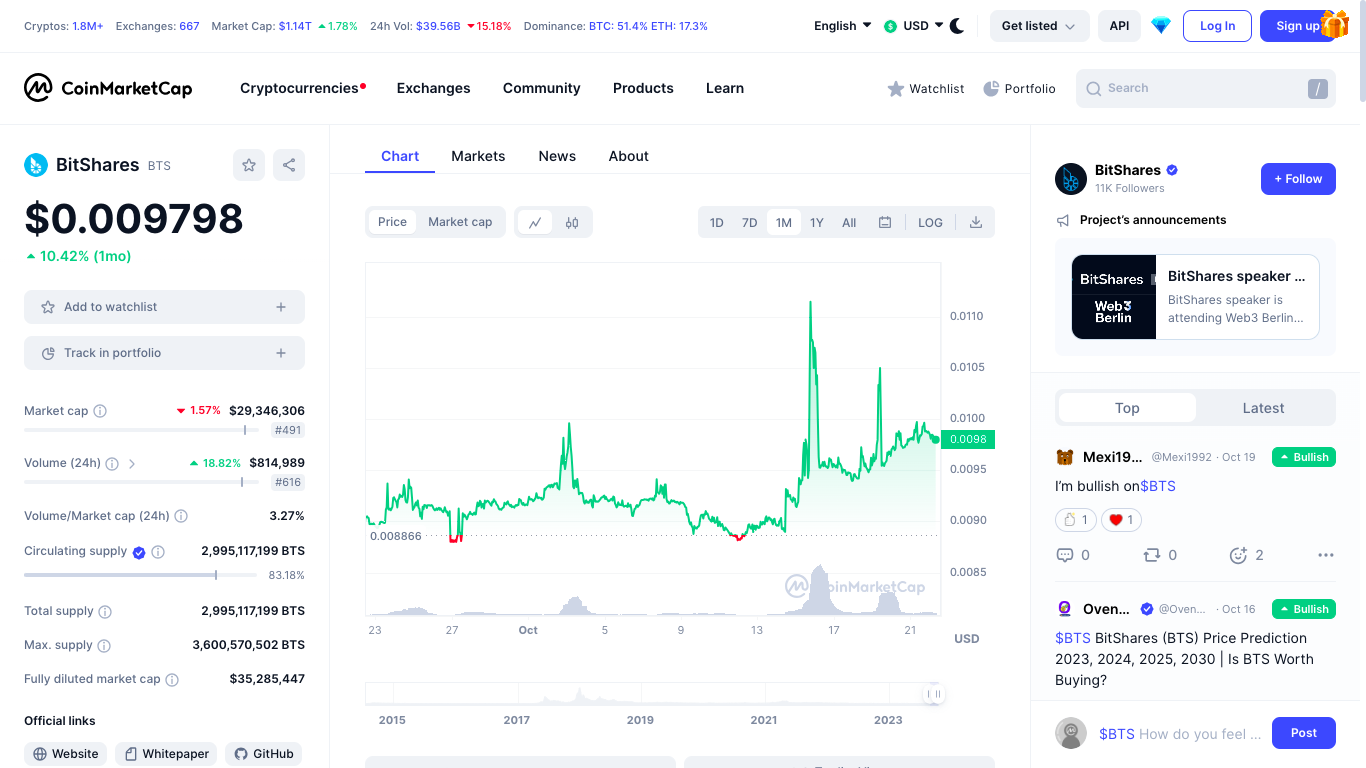Click Volume (24h) info icon
1366x768 pixels.
(112, 464)
